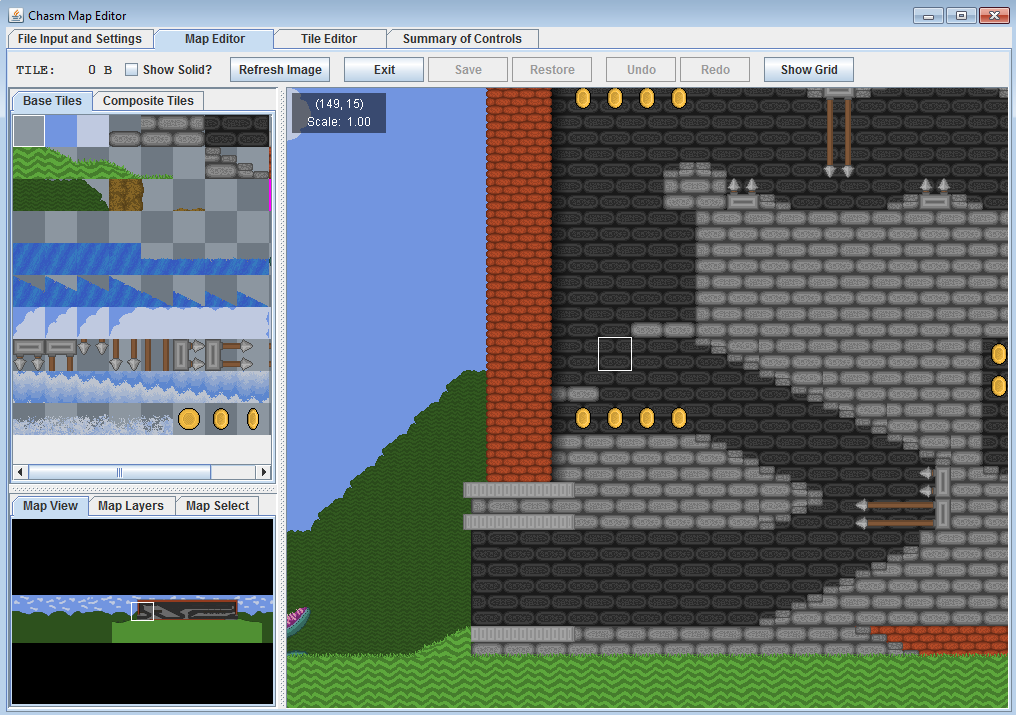Open the Composite Tiles tab
The width and height of the screenshot is (1016, 715).
[147, 100]
